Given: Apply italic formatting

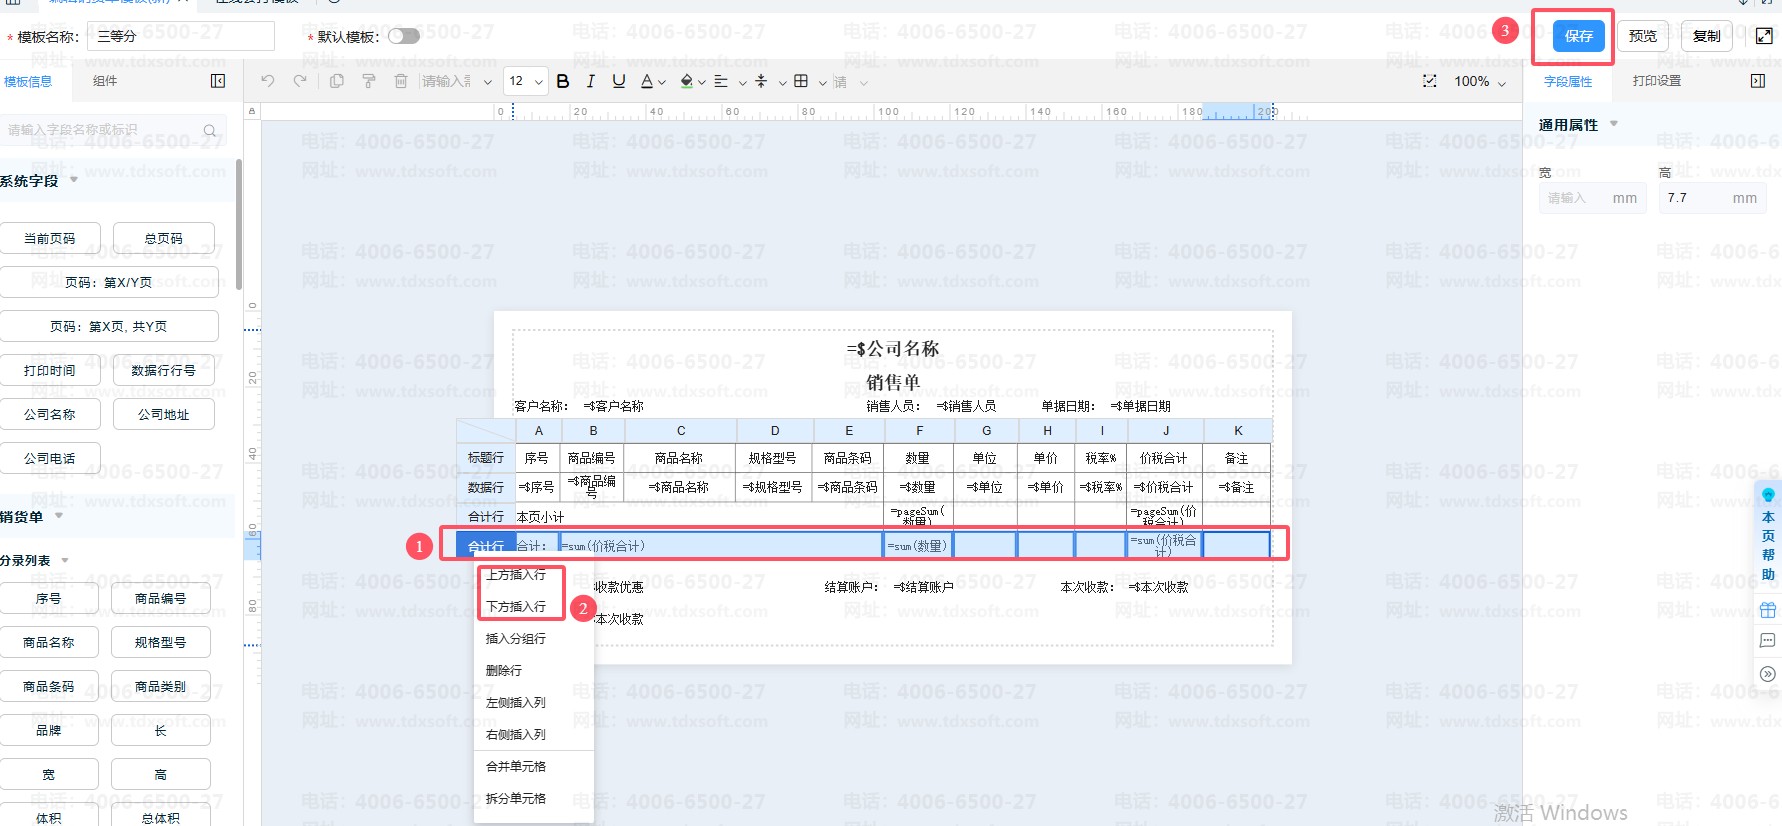Looking at the screenshot, I should pos(591,81).
